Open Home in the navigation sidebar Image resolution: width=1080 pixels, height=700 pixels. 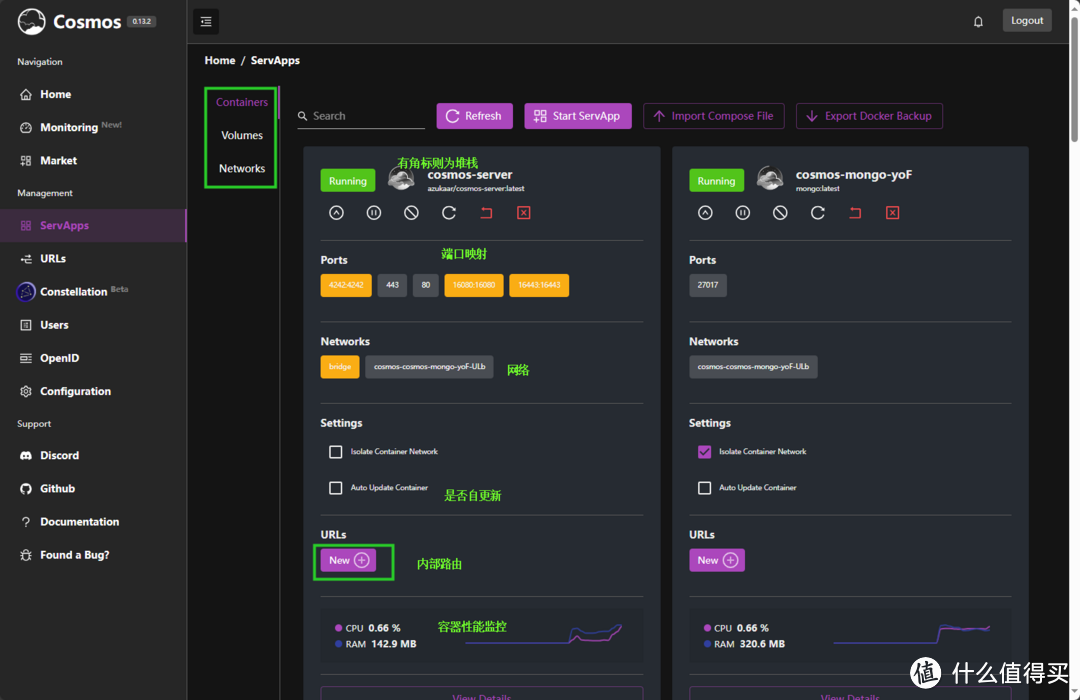click(93, 94)
